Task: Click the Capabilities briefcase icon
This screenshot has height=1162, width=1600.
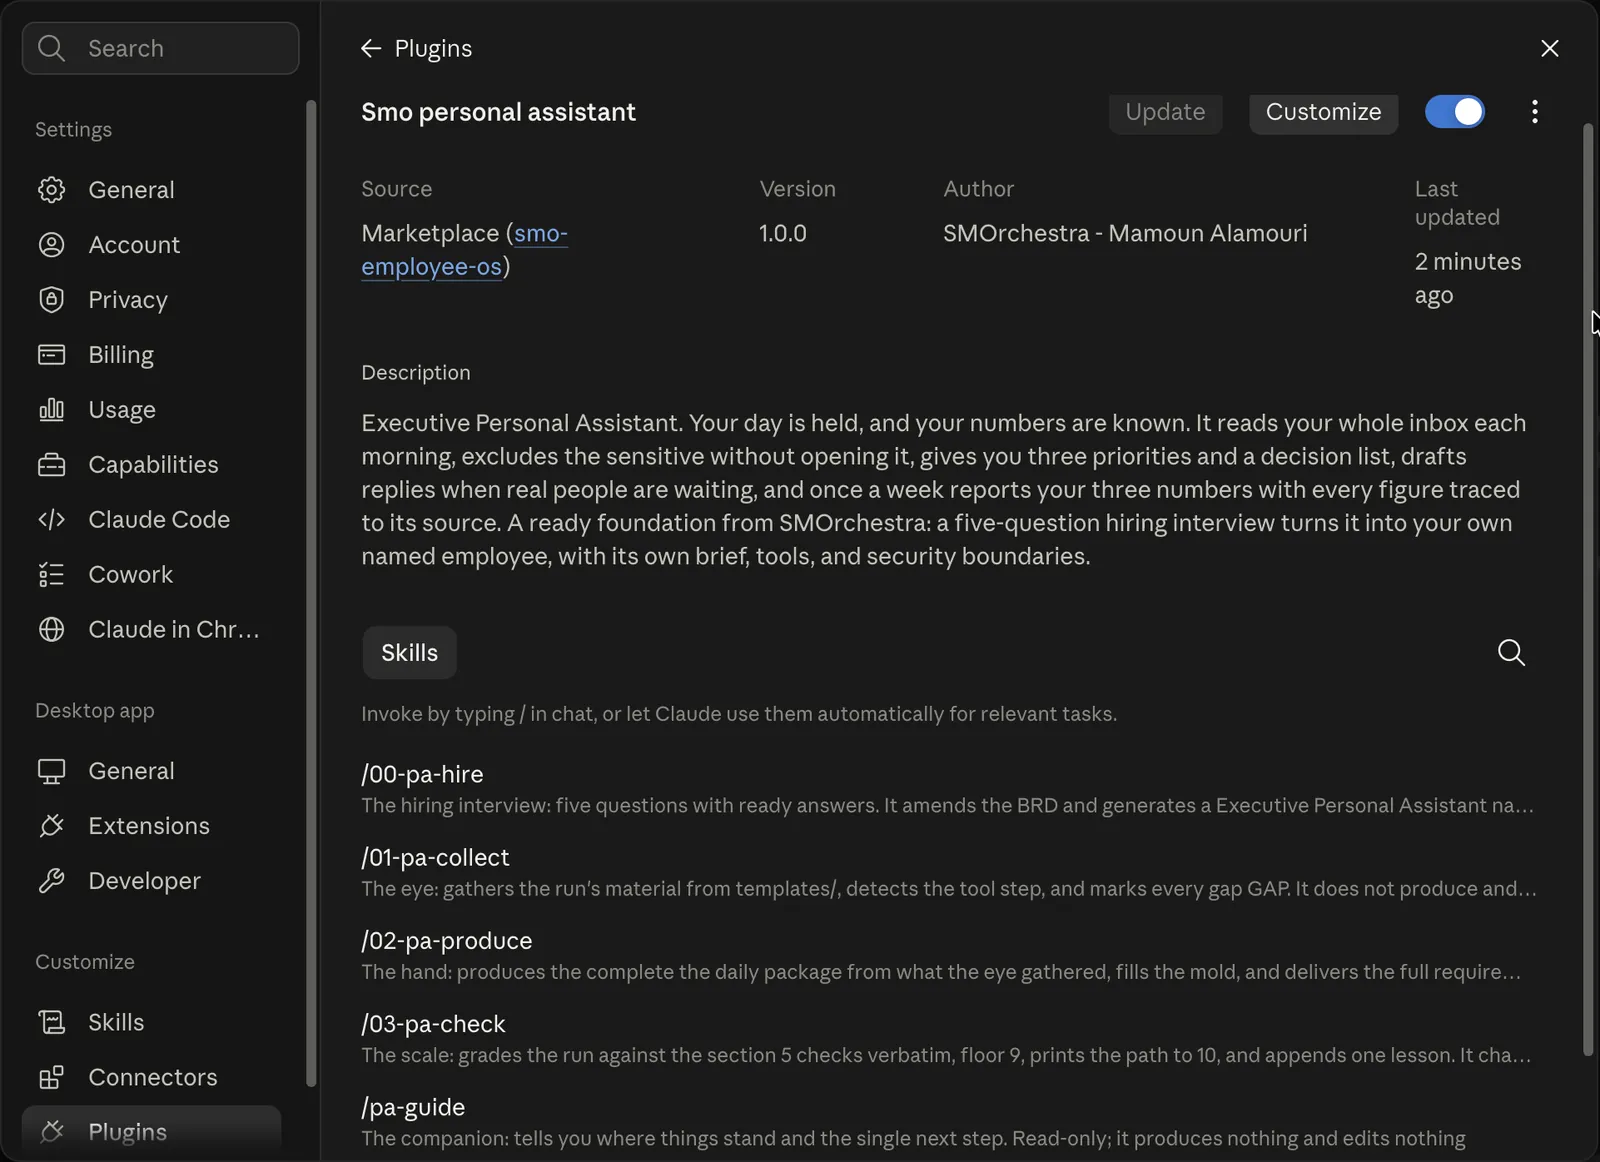Action: coord(51,465)
